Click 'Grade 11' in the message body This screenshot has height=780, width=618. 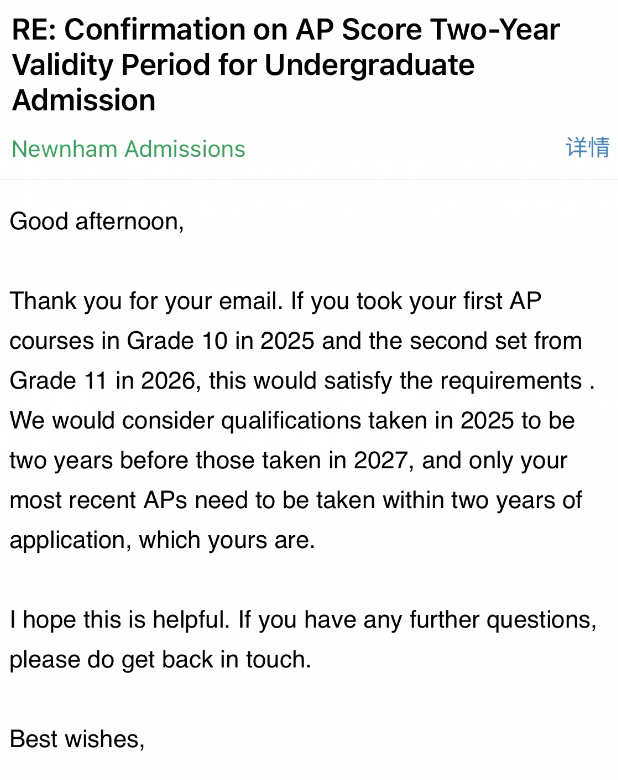[x=58, y=381]
